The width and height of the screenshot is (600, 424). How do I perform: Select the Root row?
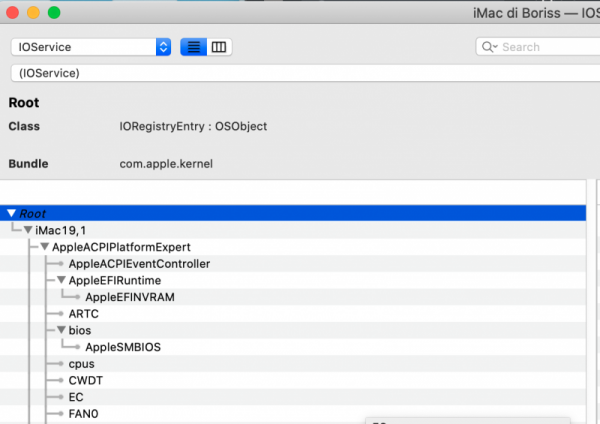click(293, 213)
